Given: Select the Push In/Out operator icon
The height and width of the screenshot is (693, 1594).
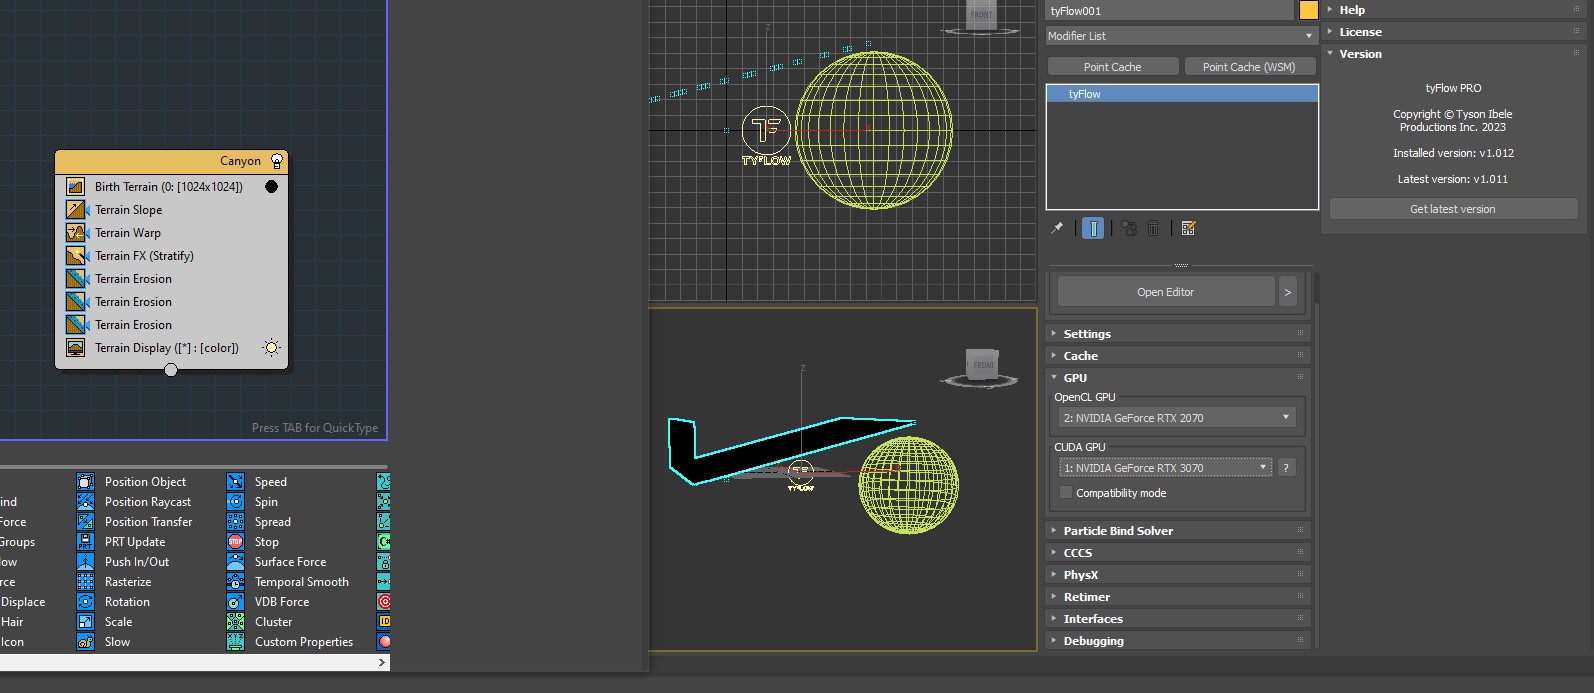Looking at the screenshot, I should pos(86,562).
